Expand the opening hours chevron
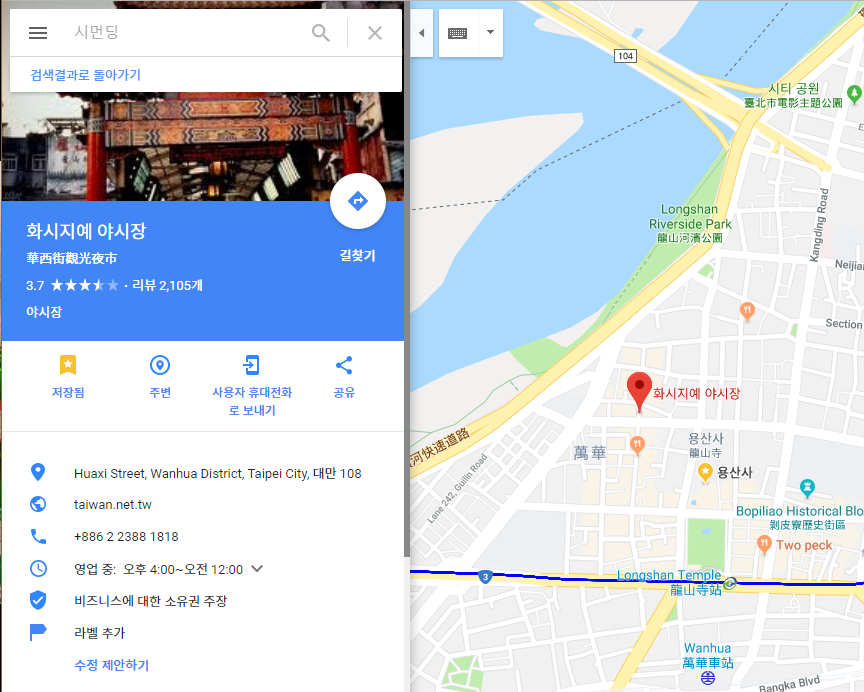 (257, 568)
